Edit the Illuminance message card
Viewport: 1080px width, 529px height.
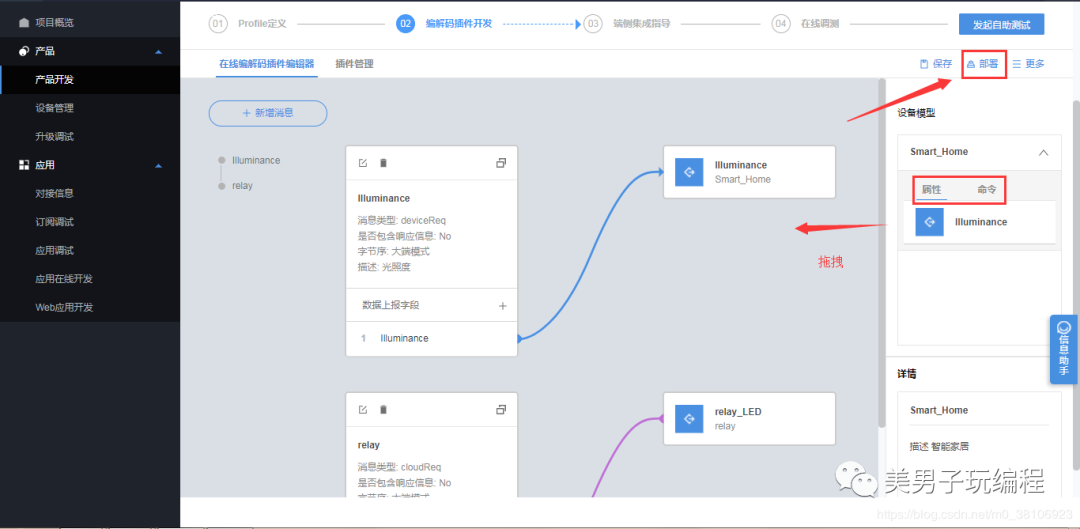pyautogui.click(x=363, y=163)
